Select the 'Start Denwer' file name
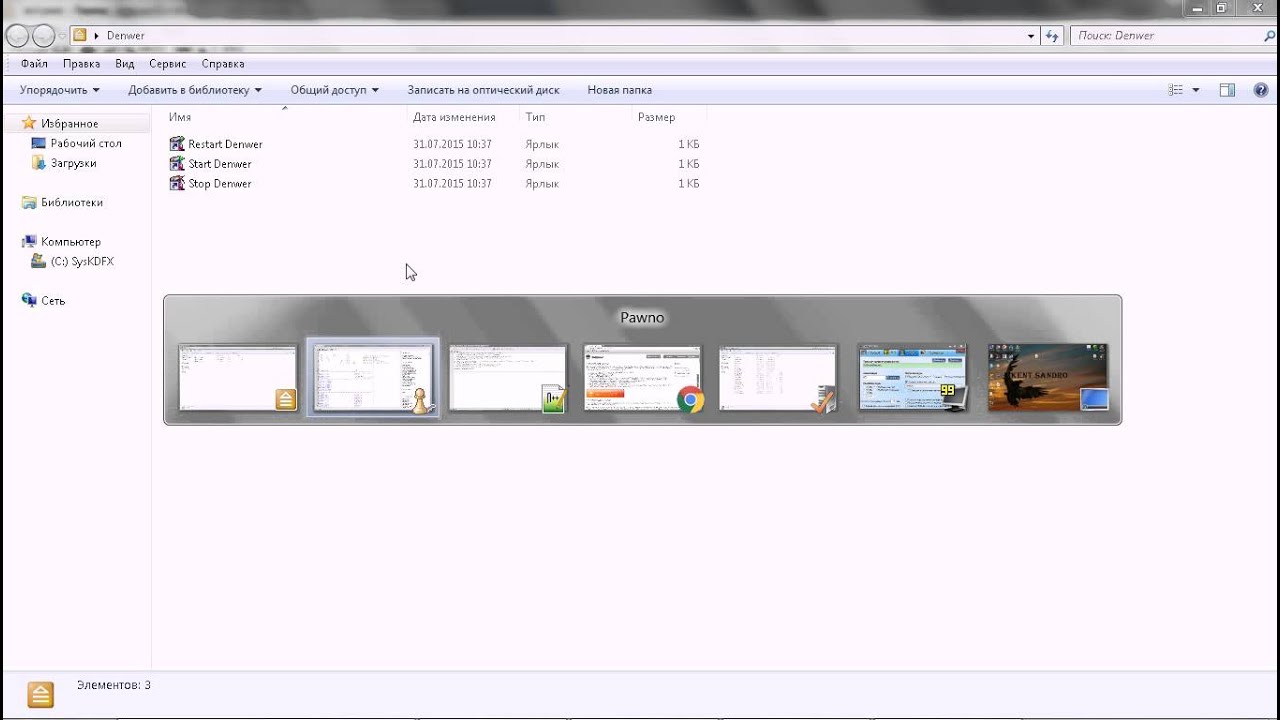Image resolution: width=1280 pixels, height=720 pixels. click(x=219, y=164)
